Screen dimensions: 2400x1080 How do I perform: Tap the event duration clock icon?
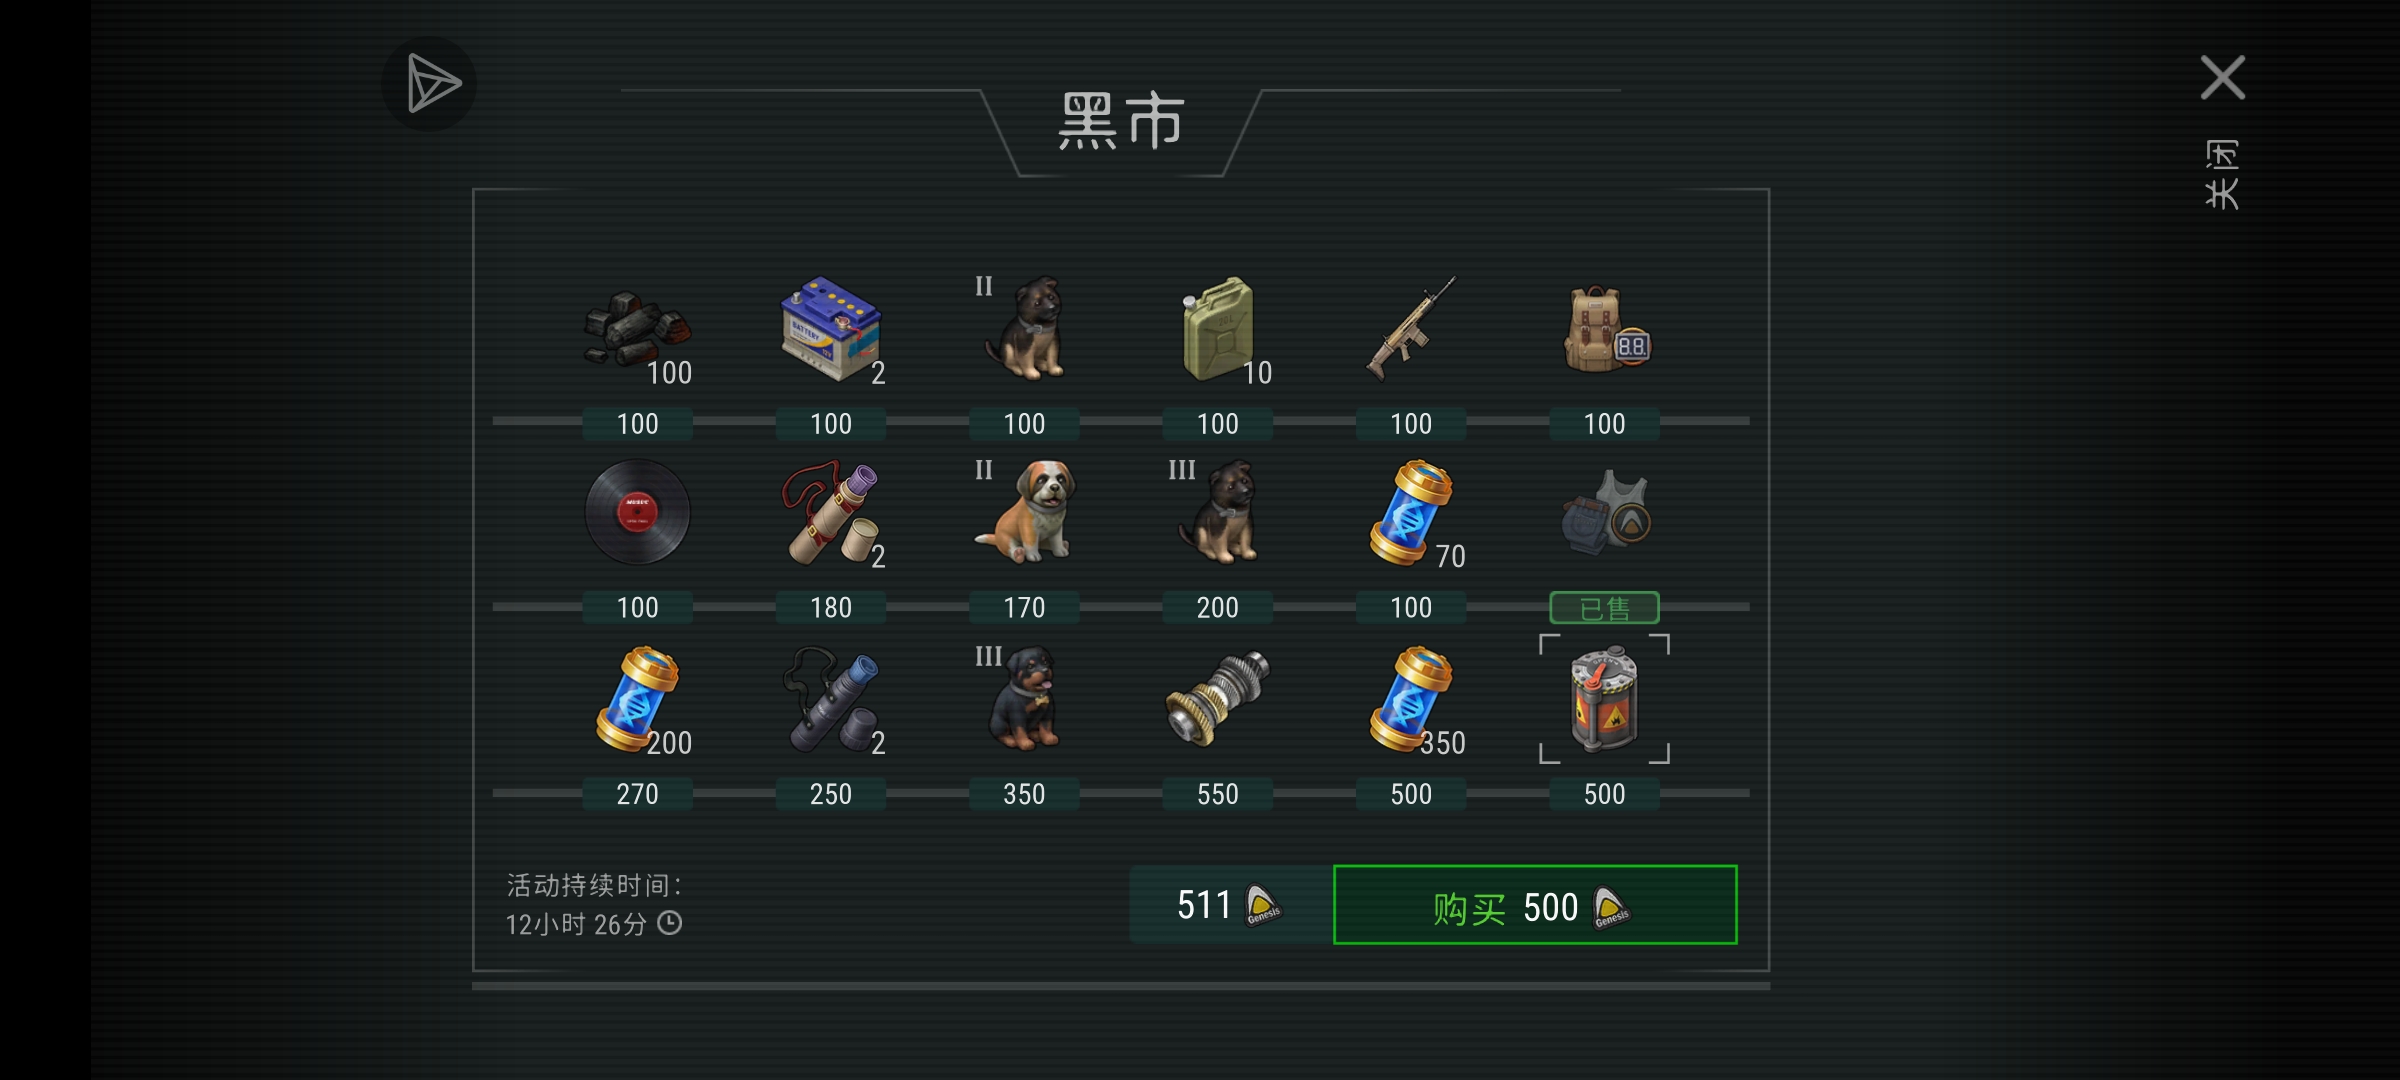tap(669, 923)
